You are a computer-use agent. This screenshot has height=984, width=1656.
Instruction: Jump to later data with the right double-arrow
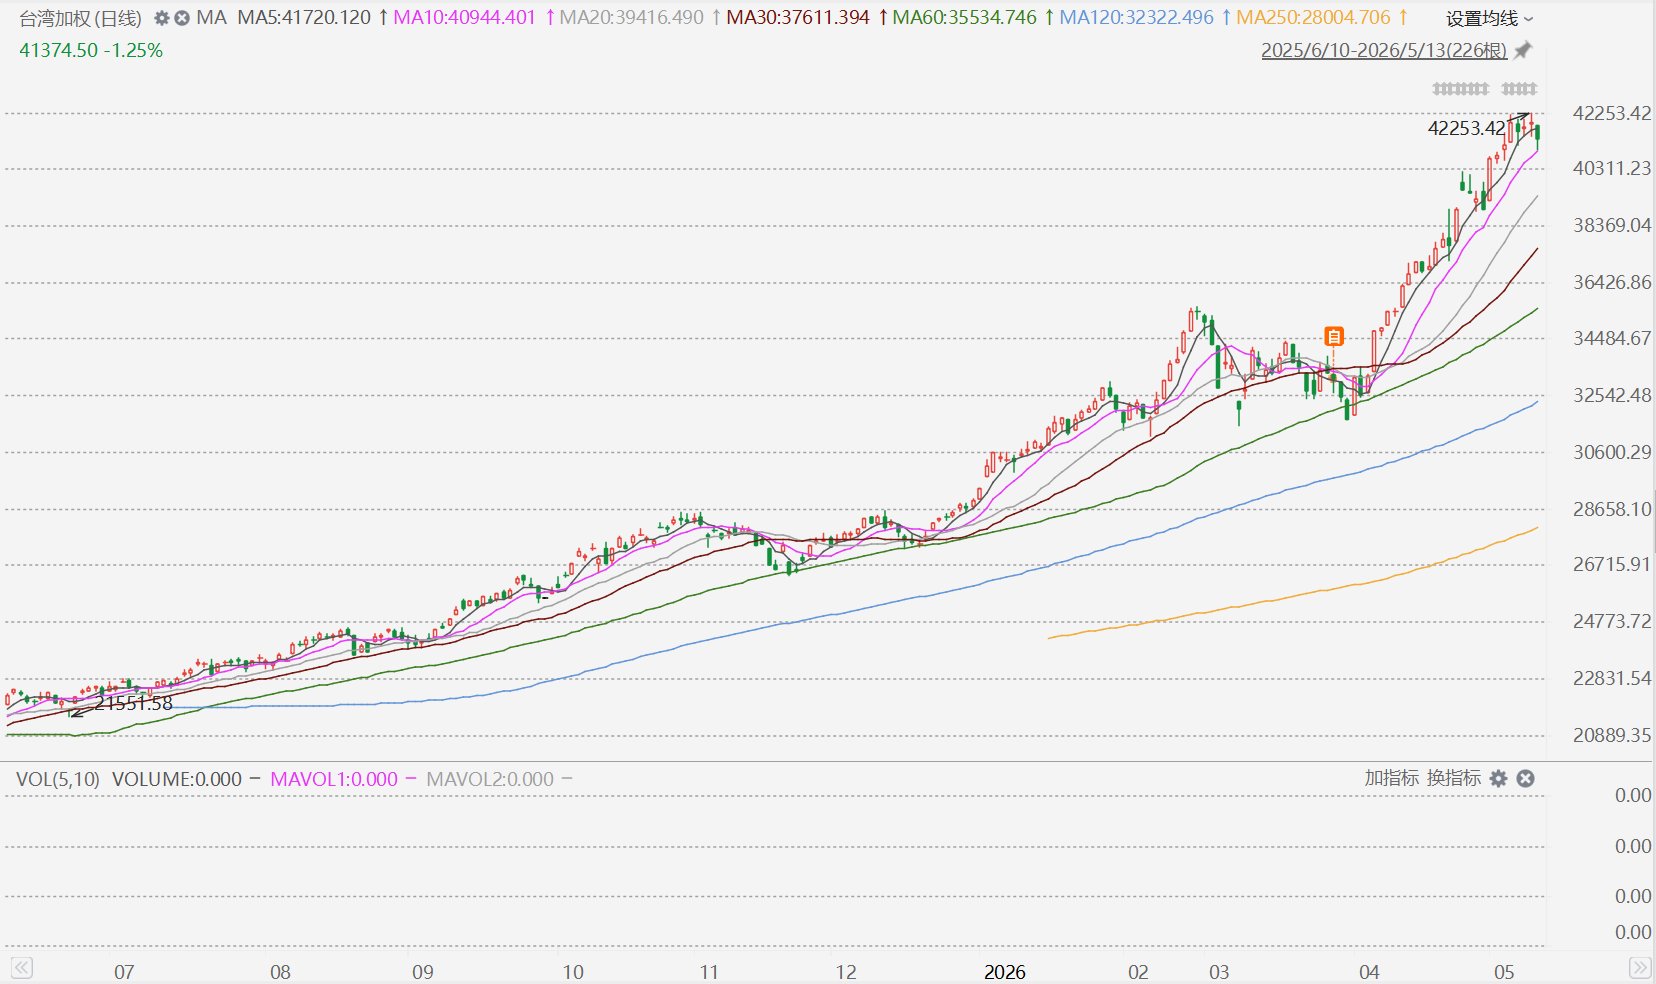pyautogui.click(x=1639, y=967)
